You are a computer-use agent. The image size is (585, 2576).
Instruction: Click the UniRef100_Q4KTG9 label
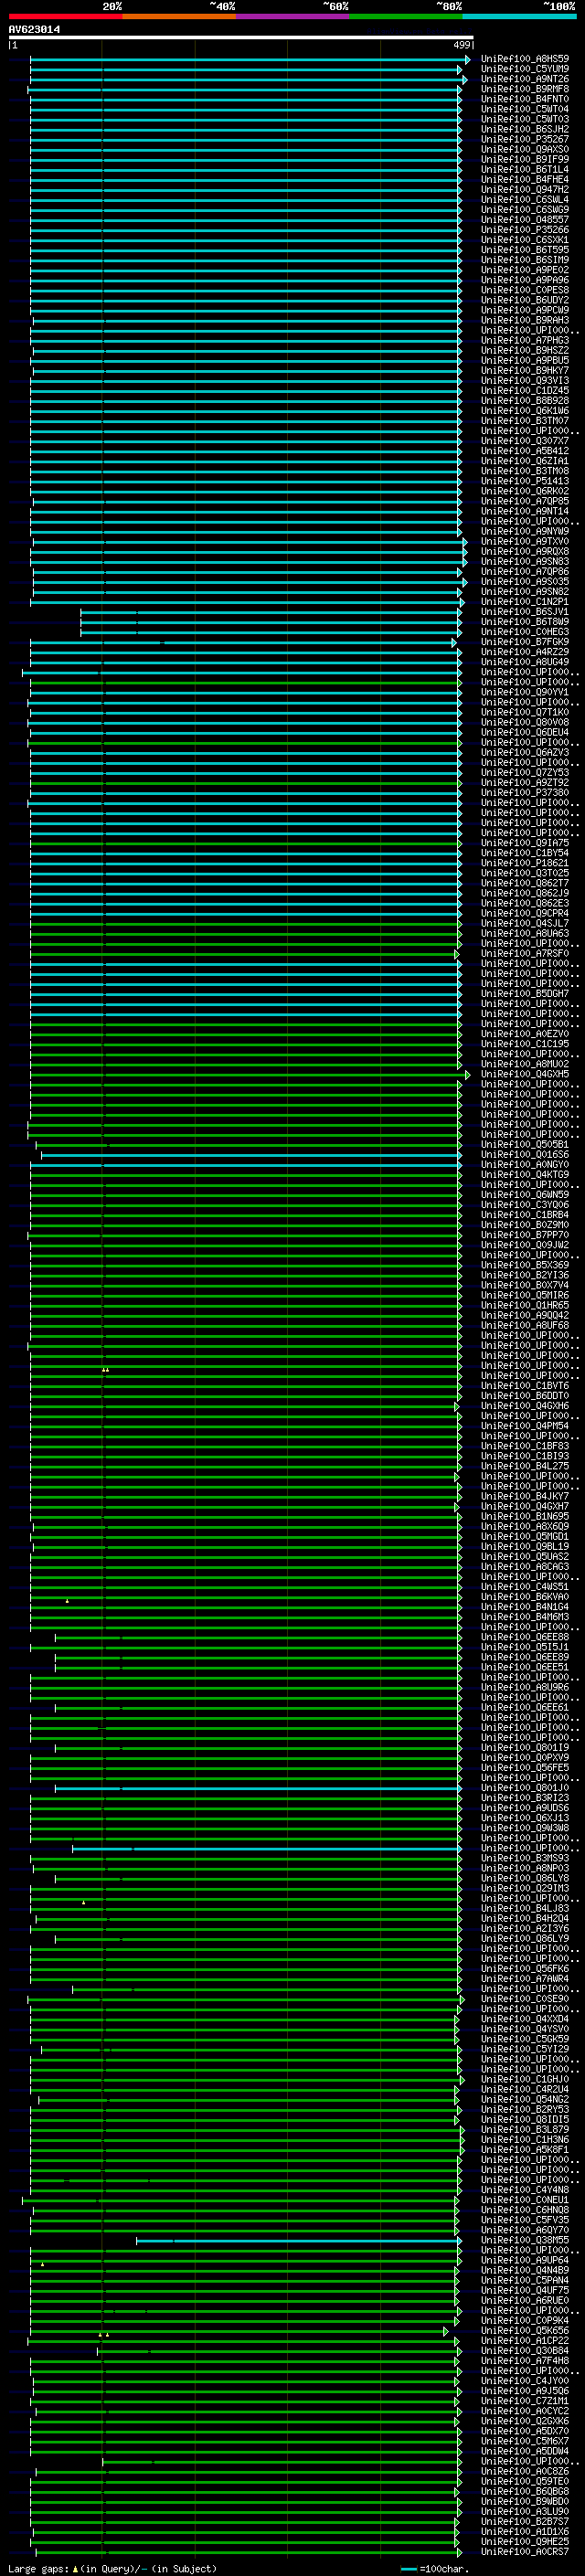click(525, 1175)
